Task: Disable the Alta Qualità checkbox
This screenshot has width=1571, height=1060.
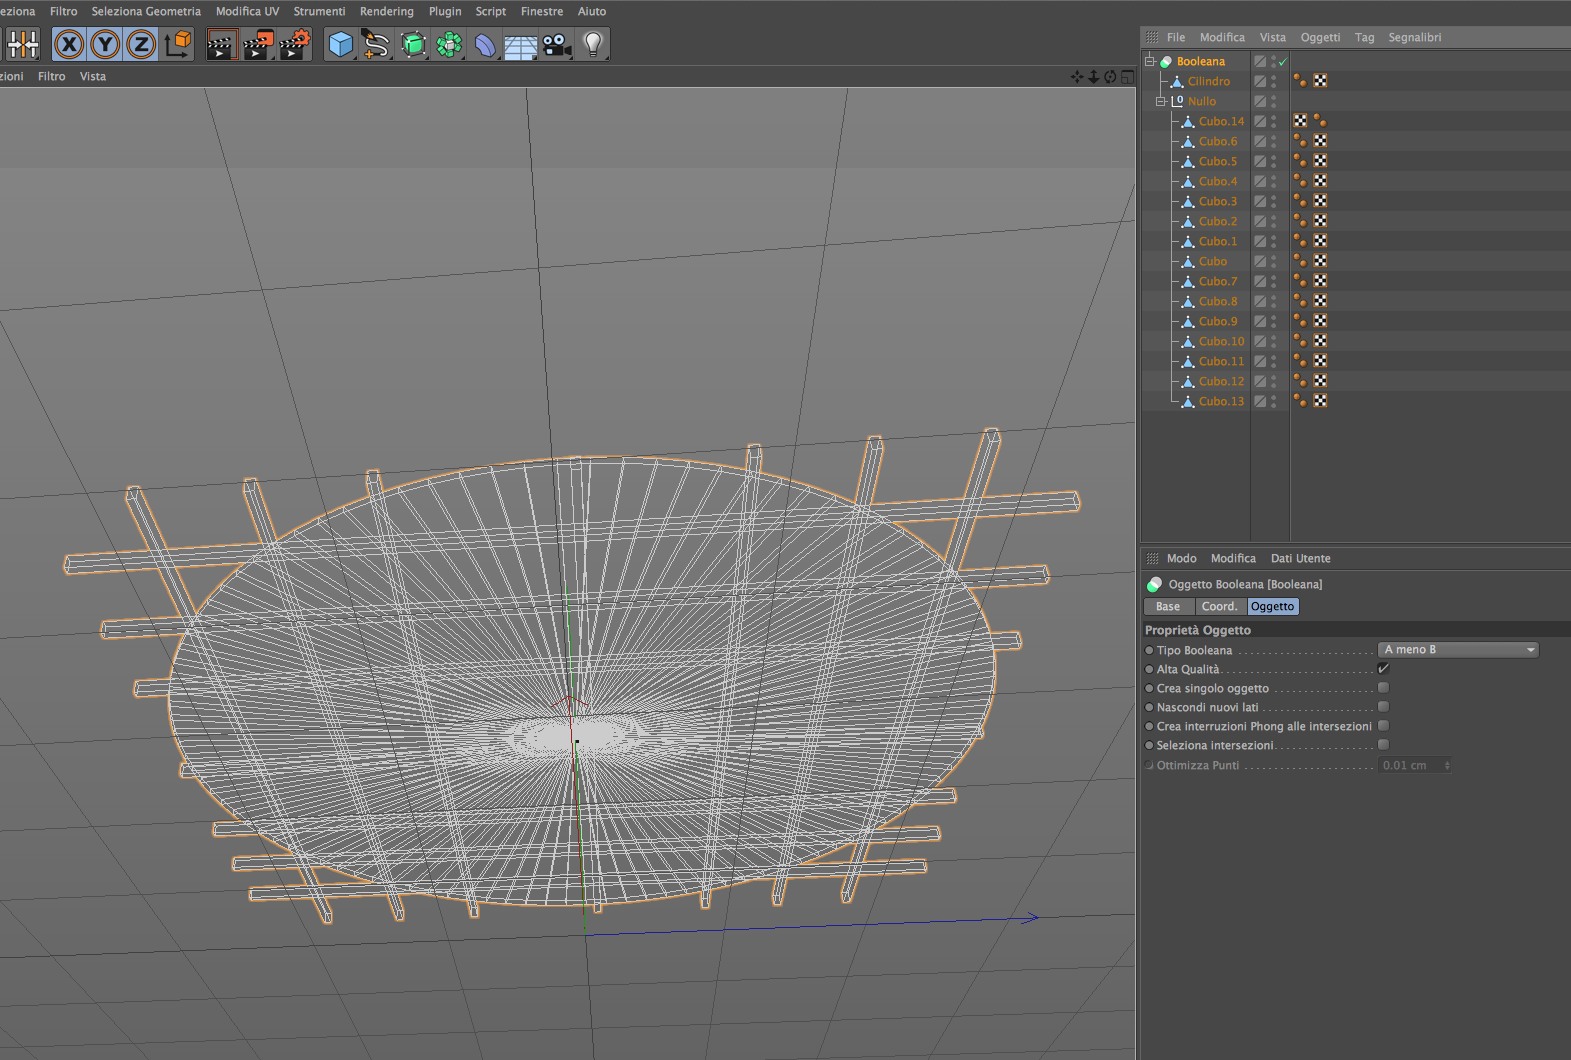Action: tap(1383, 669)
